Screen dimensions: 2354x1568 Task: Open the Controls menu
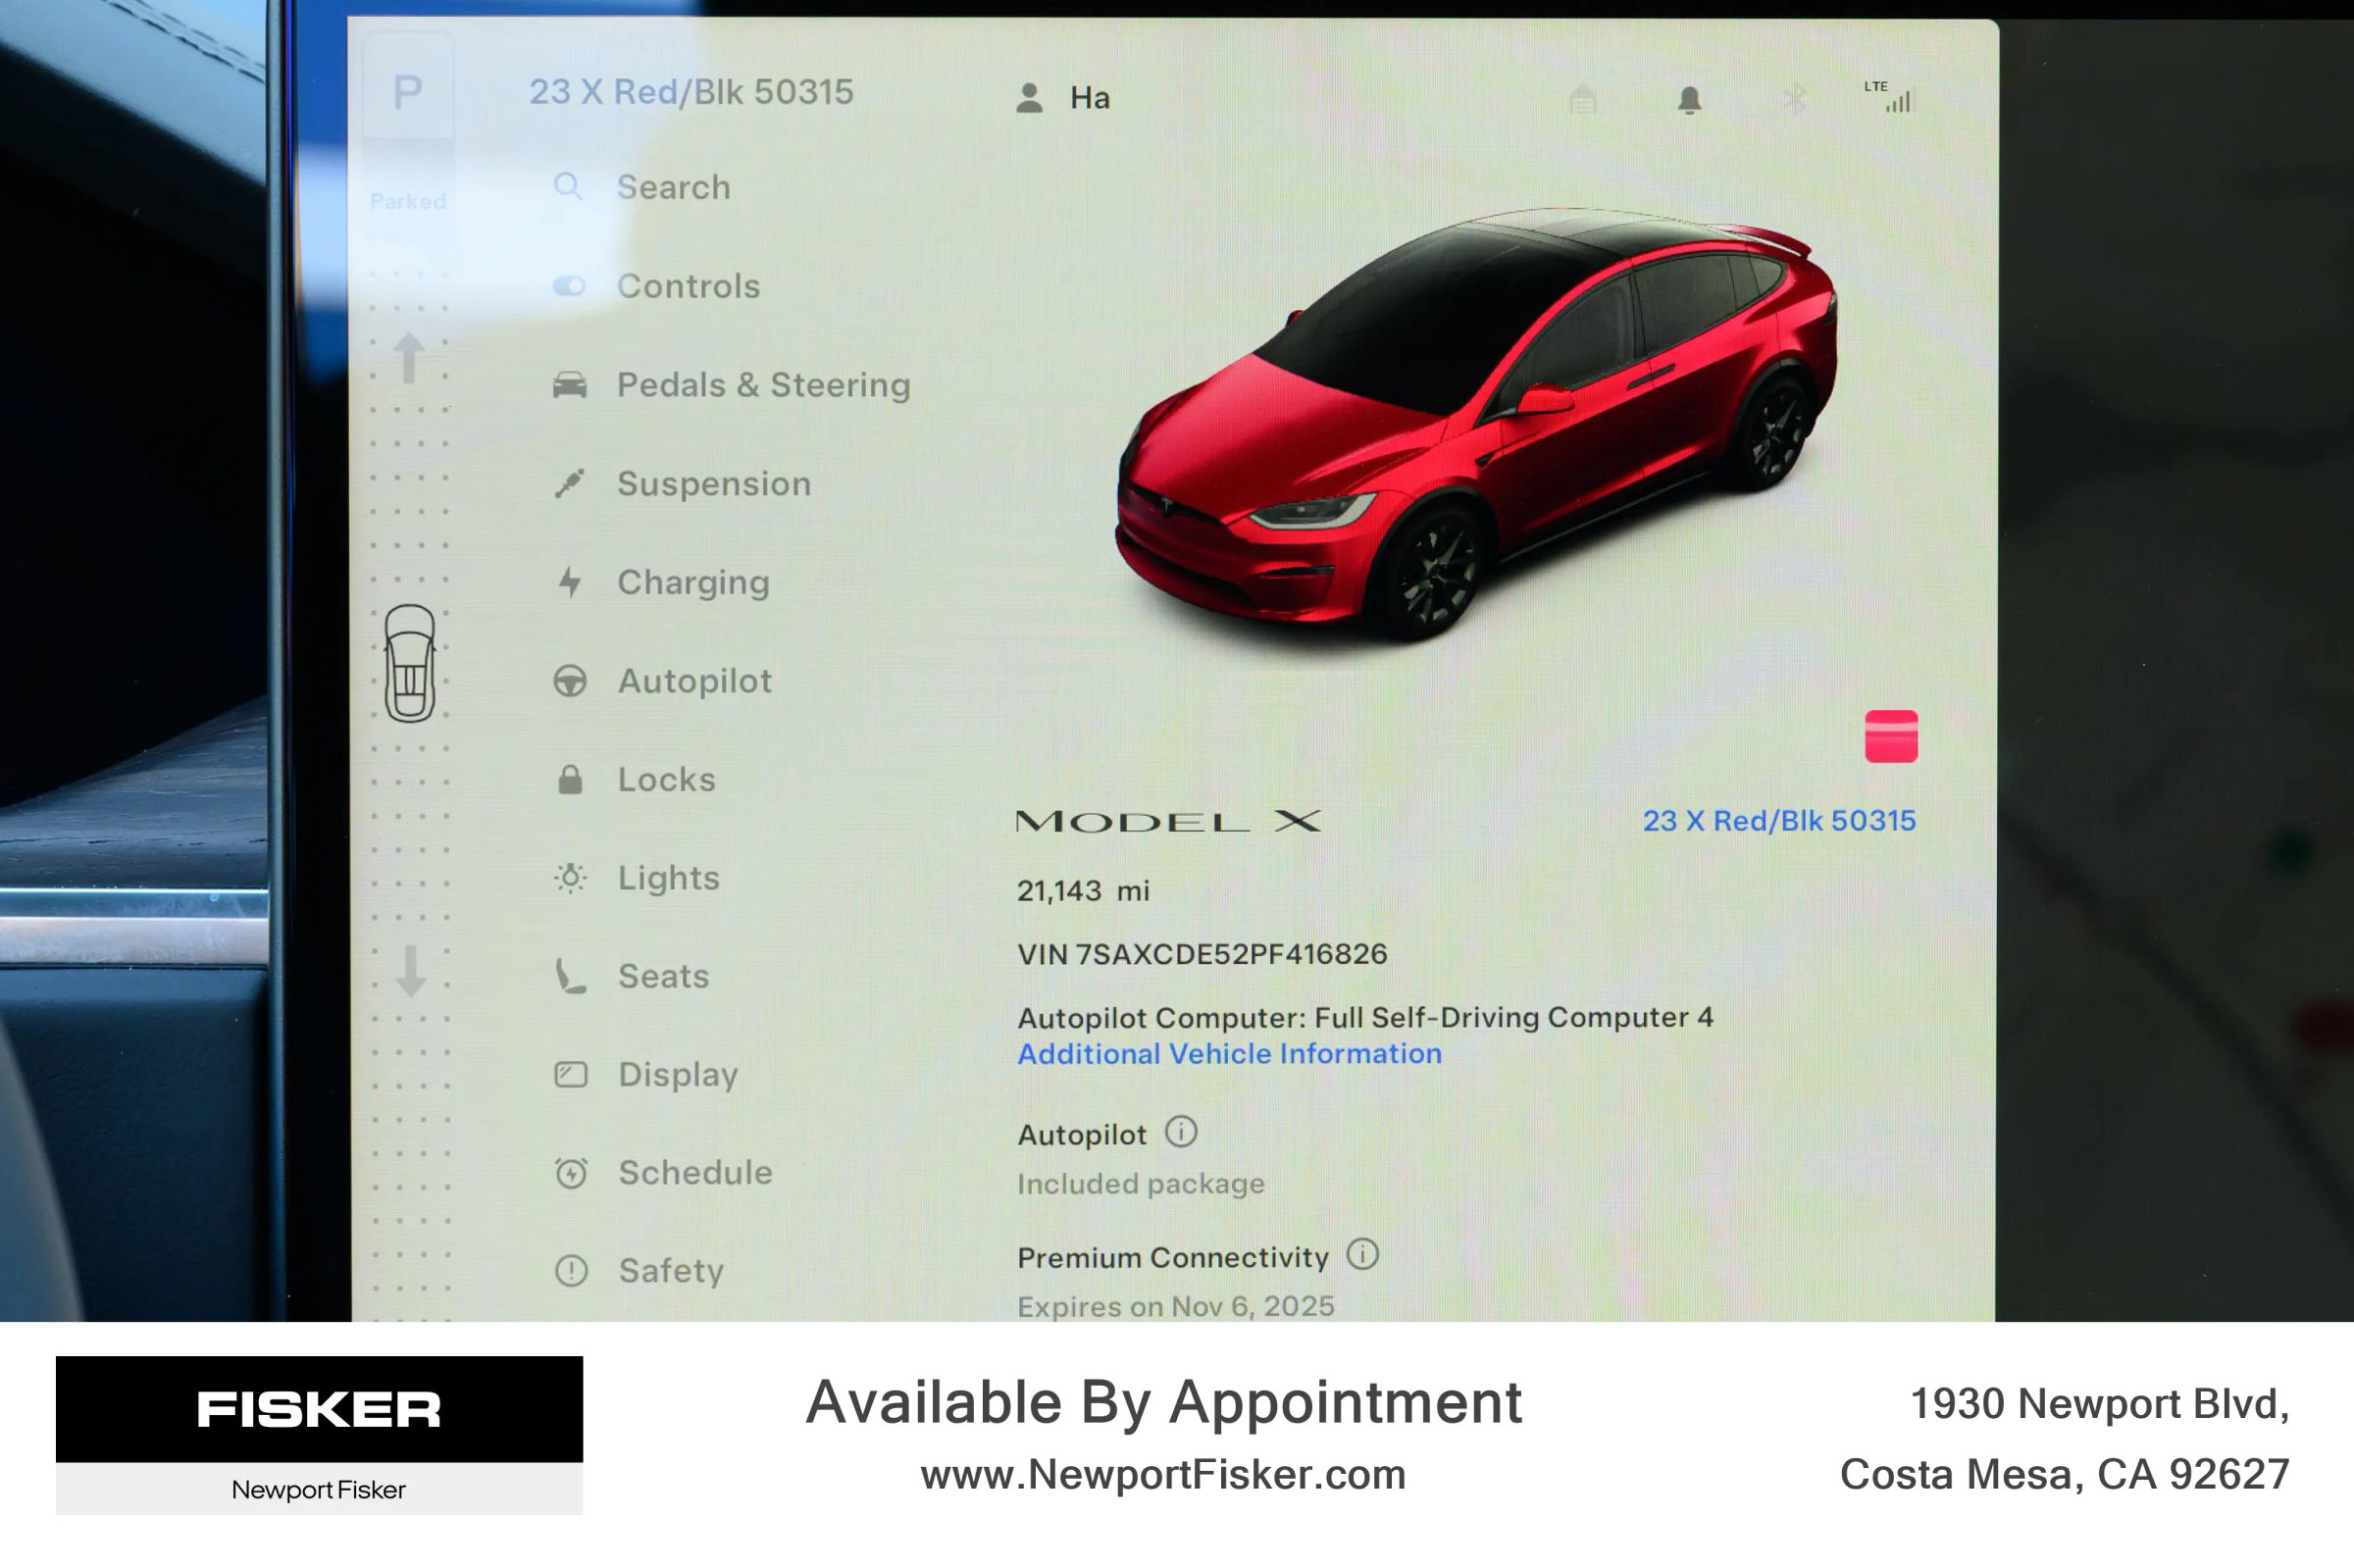point(688,287)
